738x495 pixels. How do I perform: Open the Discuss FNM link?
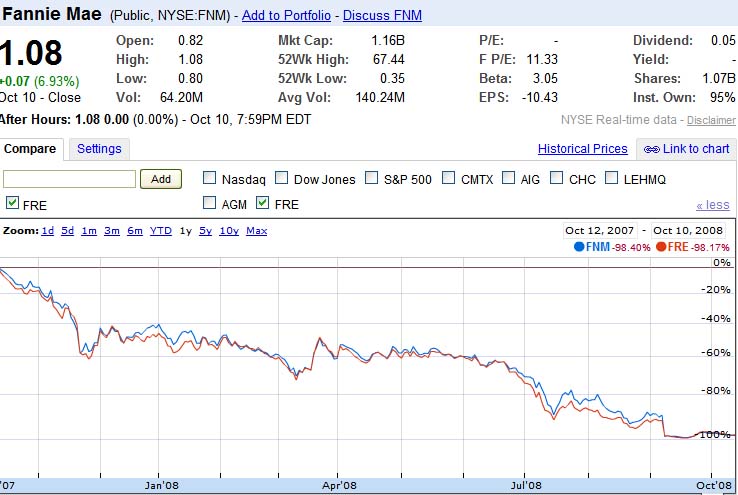(382, 16)
